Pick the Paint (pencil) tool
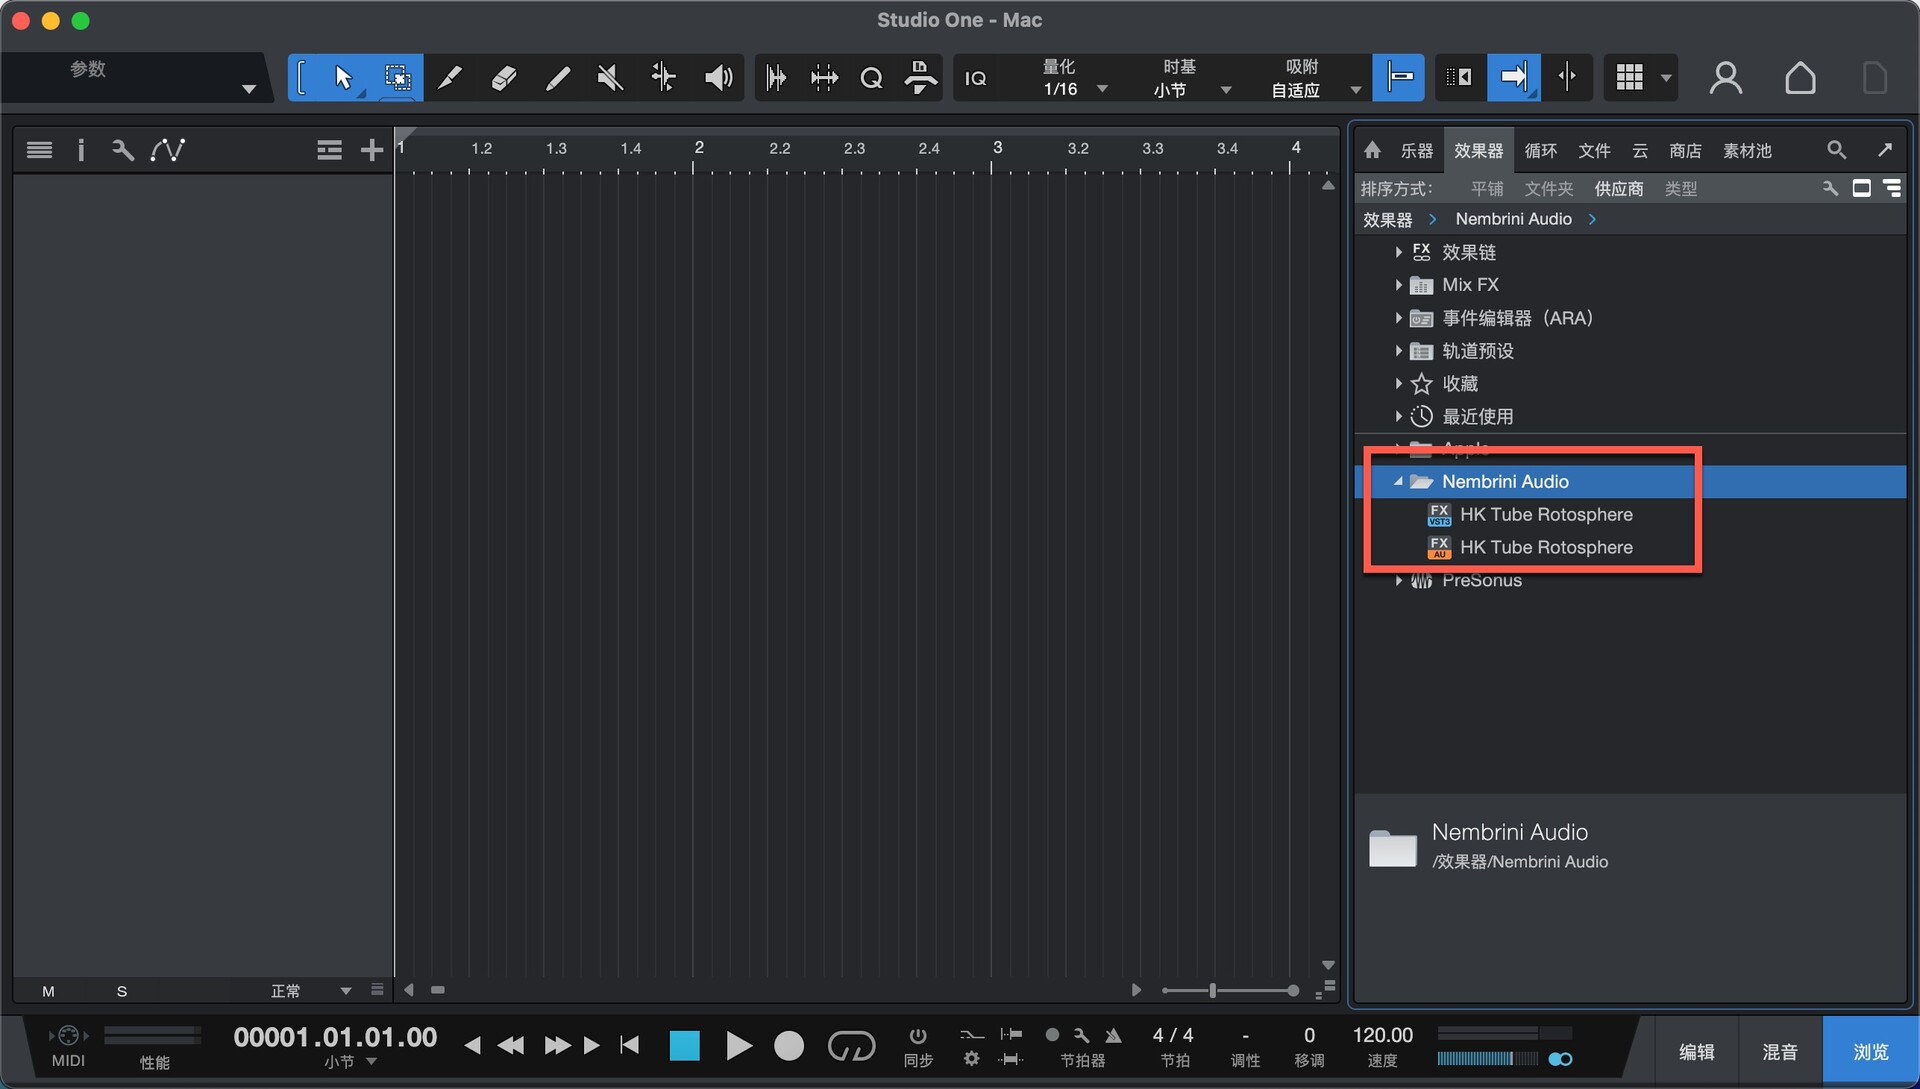 (557, 78)
